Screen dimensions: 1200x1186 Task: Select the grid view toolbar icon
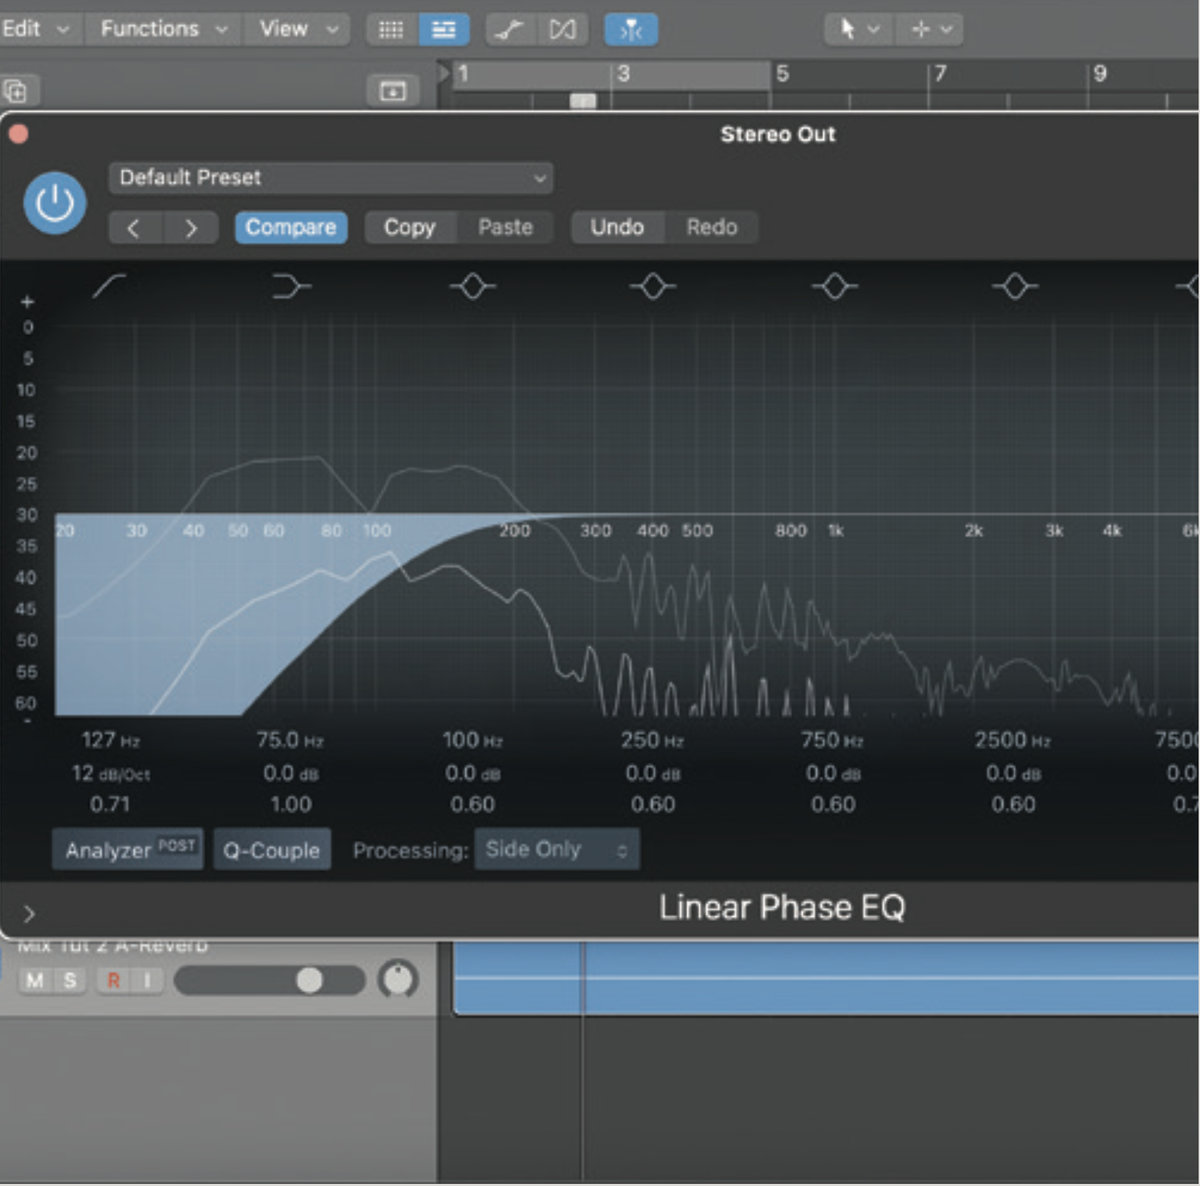pos(390,29)
